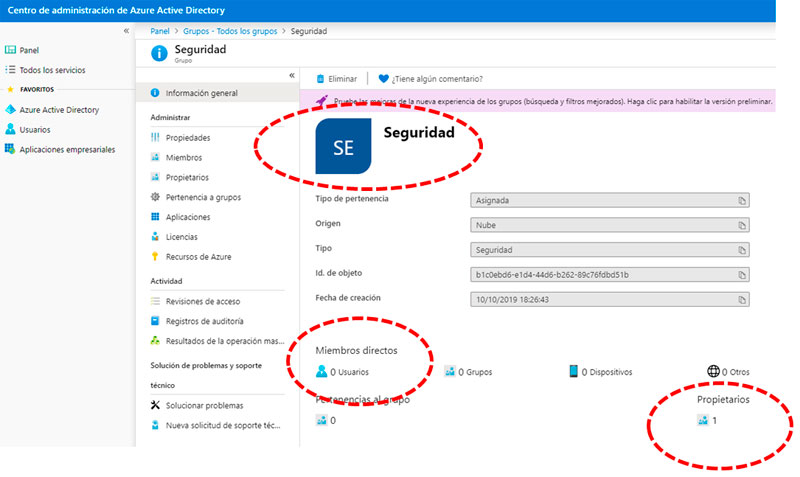This screenshot has height=477, width=800.
Task: Open Usuarios in favorites
Action: pyautogui.click(x=35, y=130)
